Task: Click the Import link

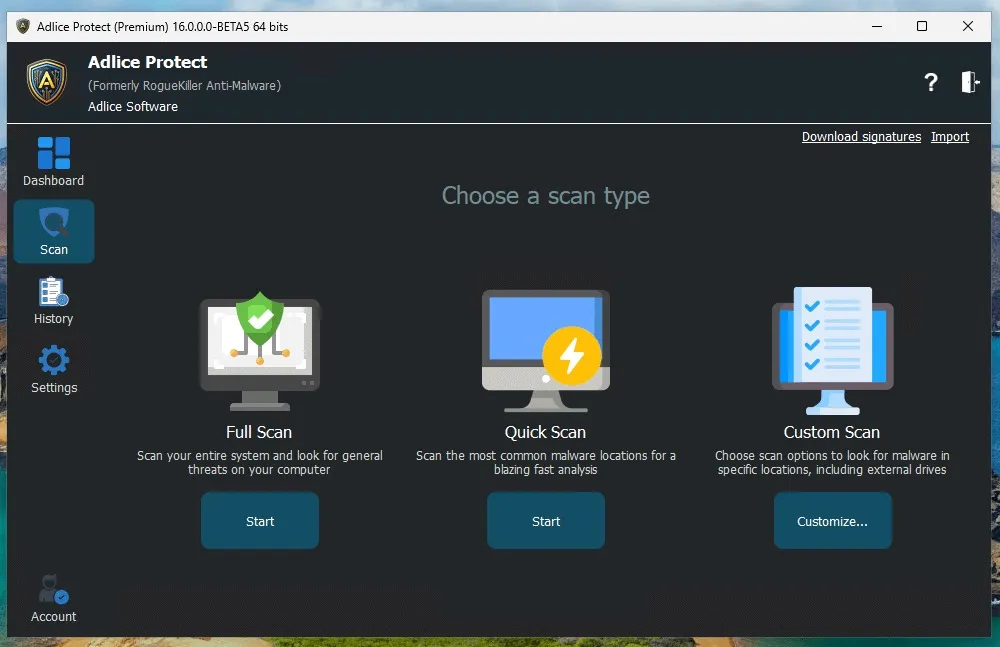Action: (x=949, y=137)
